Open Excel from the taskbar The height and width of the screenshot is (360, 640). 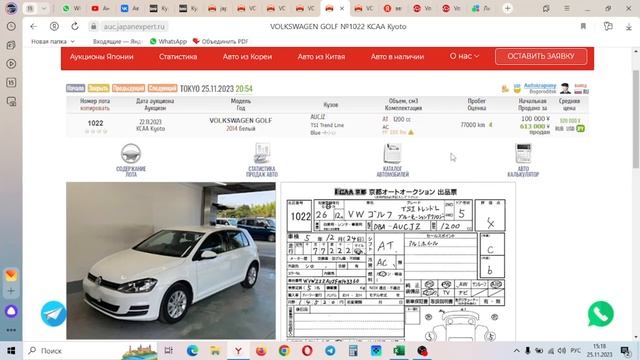point(399,351)
